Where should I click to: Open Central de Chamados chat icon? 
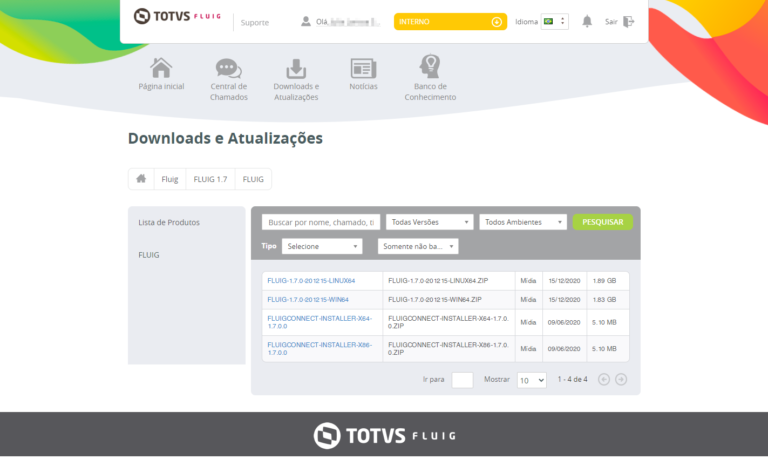228,68
